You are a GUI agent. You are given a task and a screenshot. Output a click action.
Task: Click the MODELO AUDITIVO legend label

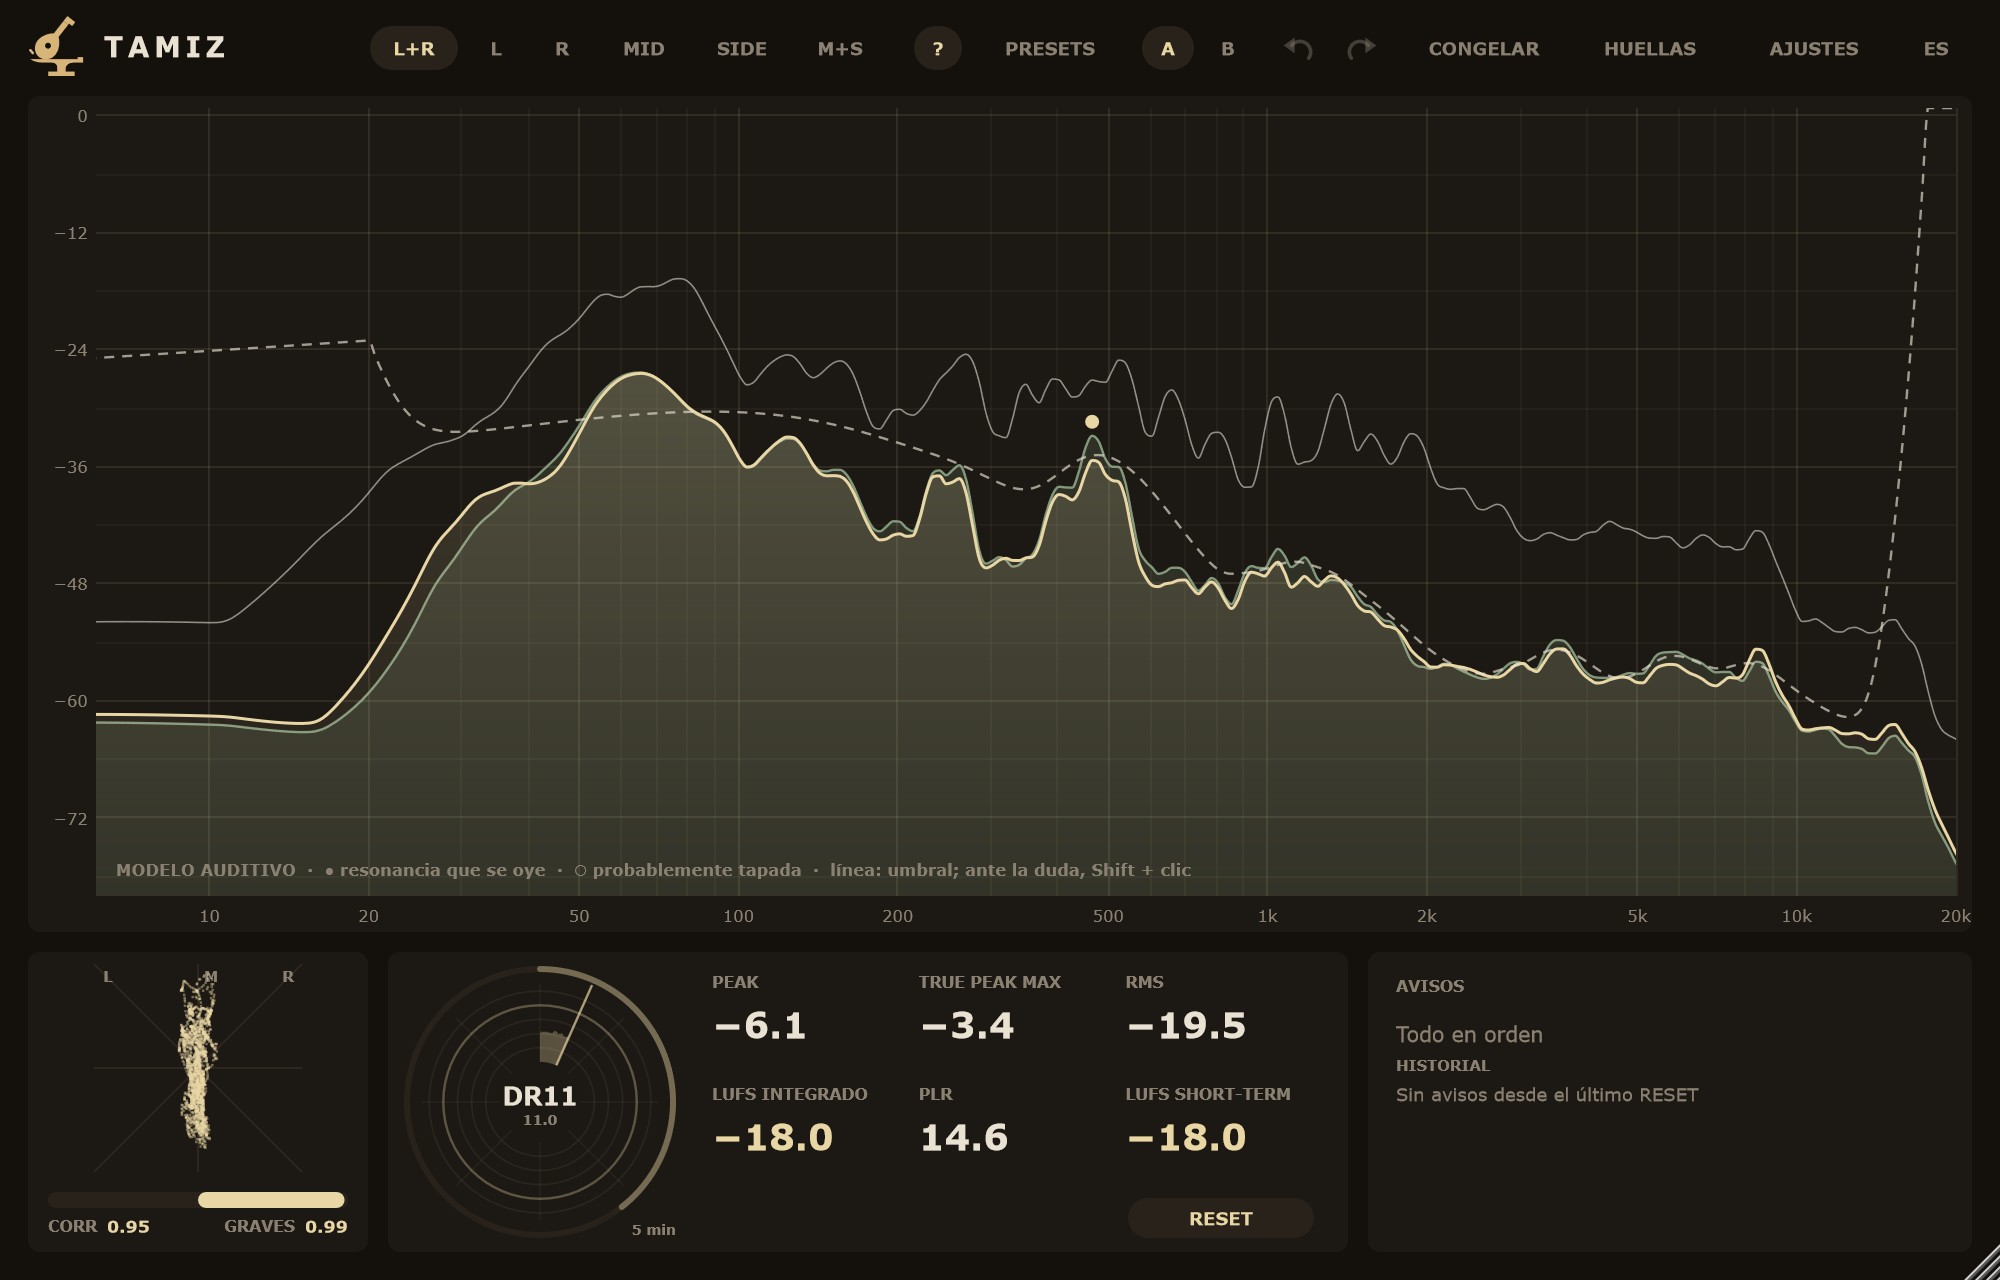pos(206,870)
